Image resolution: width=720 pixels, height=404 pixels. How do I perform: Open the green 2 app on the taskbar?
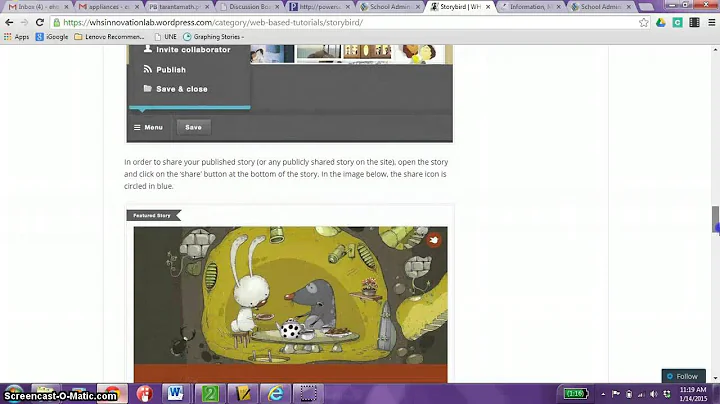pyautogui.click(x=210, y=393)
